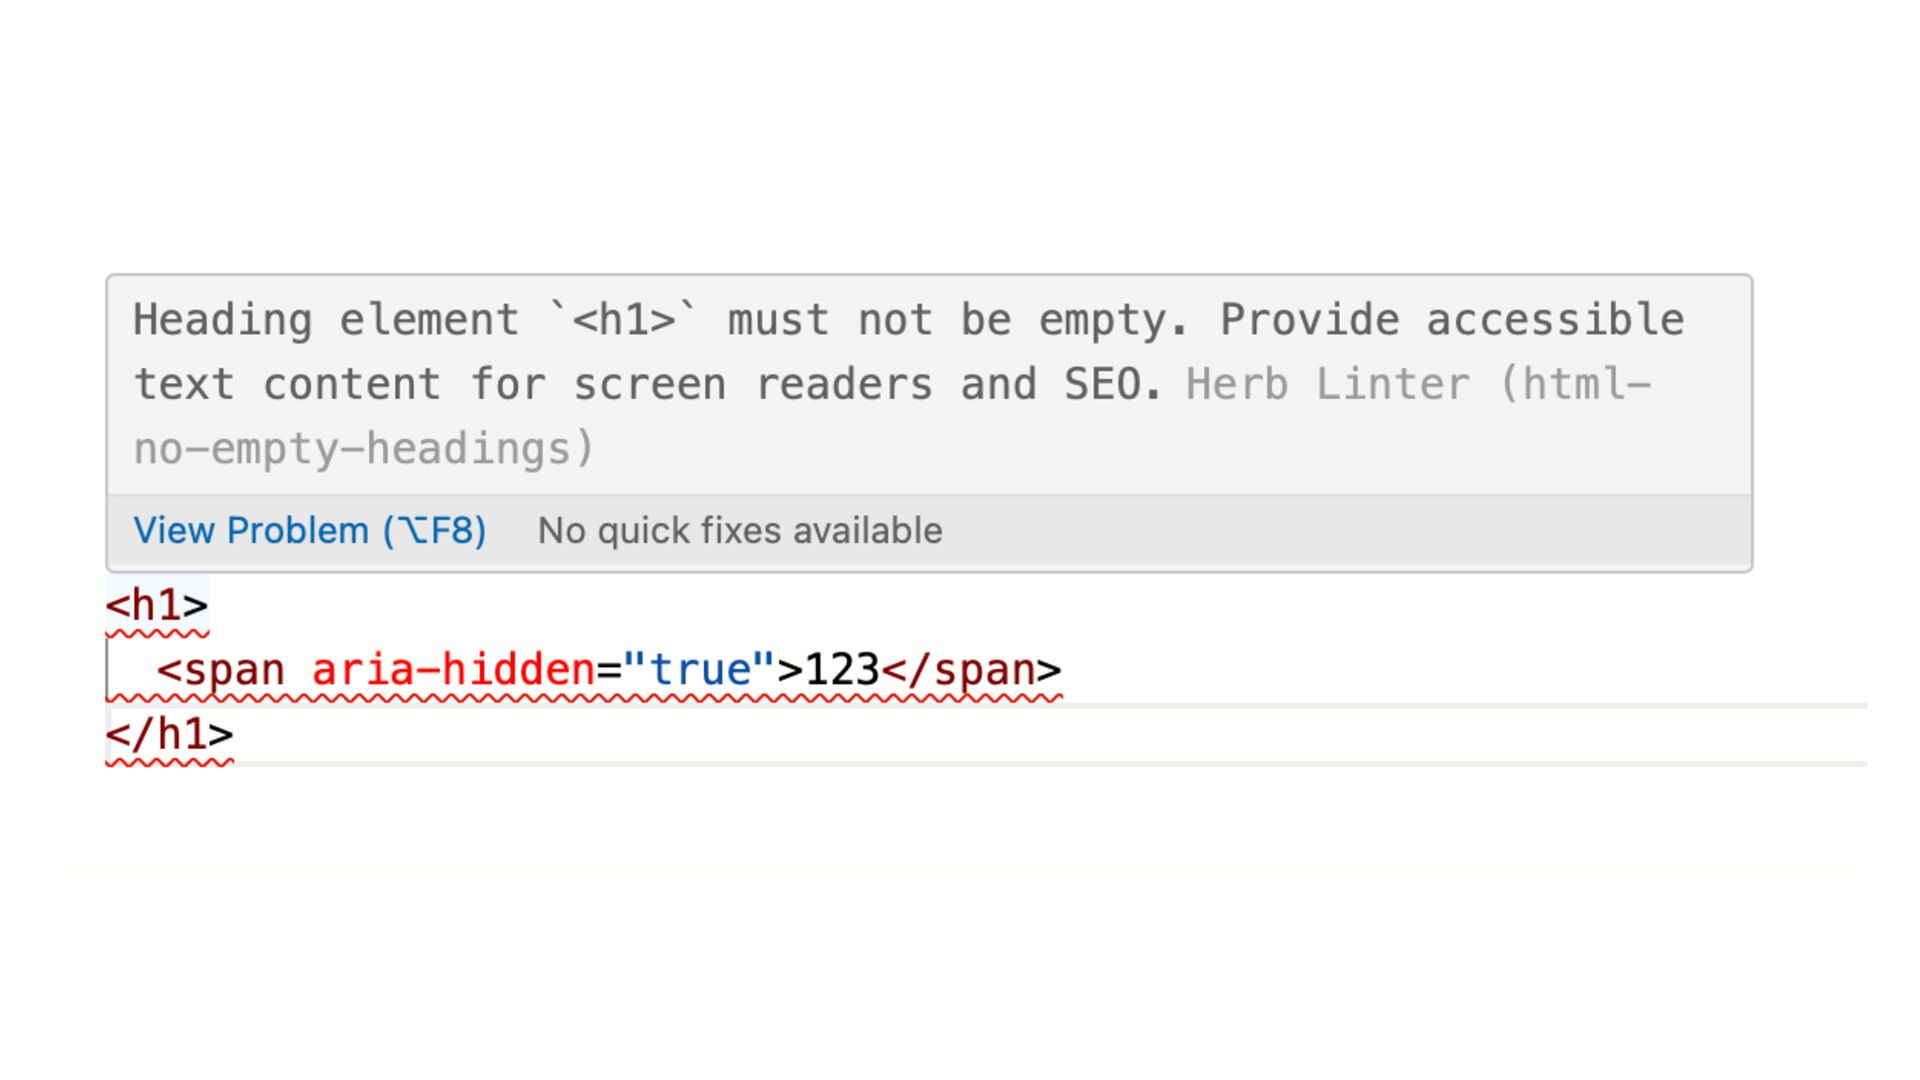Click the 123 text inside the span
This screenshot has width=1920, height=1080.
(841, 670)
